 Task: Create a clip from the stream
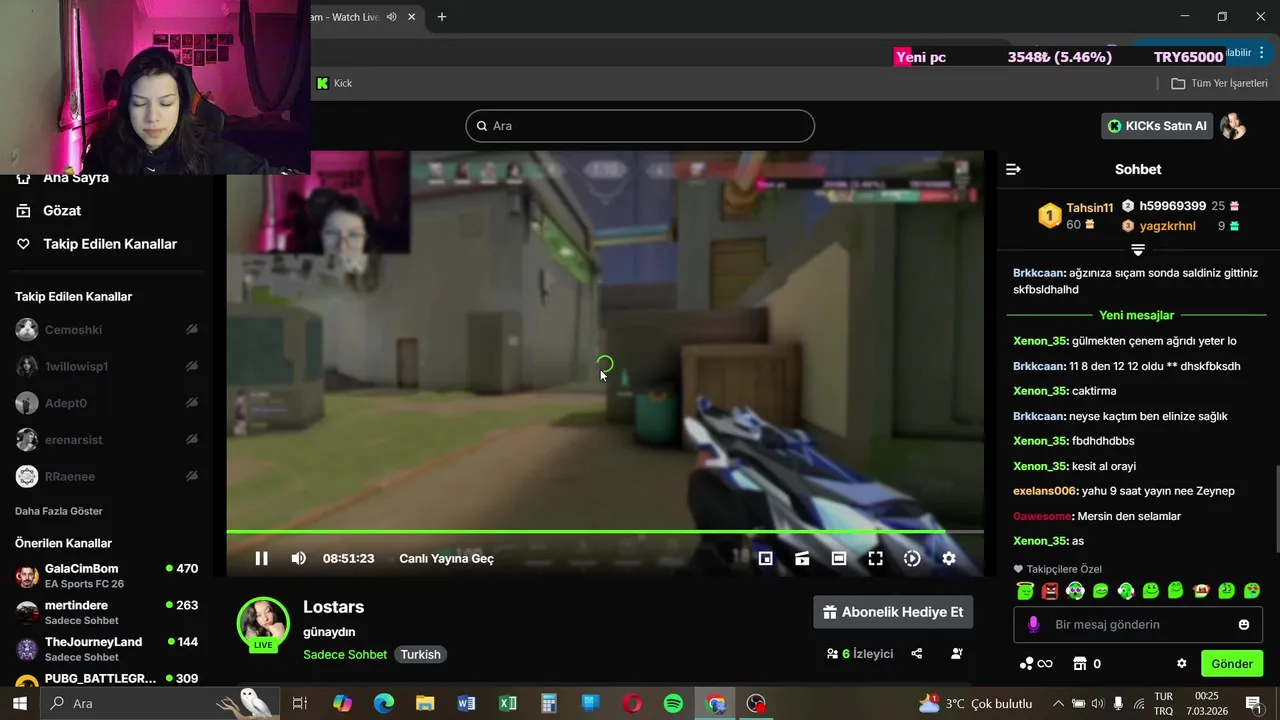[x=802, y=559]
